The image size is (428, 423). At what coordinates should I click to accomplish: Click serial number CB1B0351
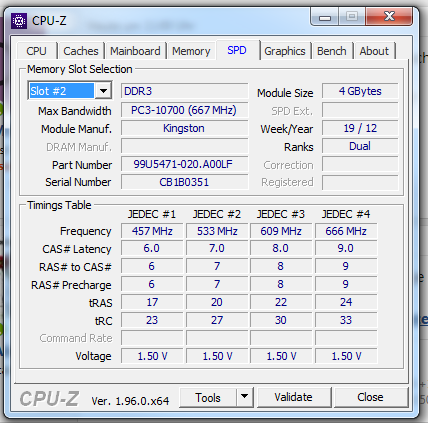pyautogui.click(x=185, y=182)
